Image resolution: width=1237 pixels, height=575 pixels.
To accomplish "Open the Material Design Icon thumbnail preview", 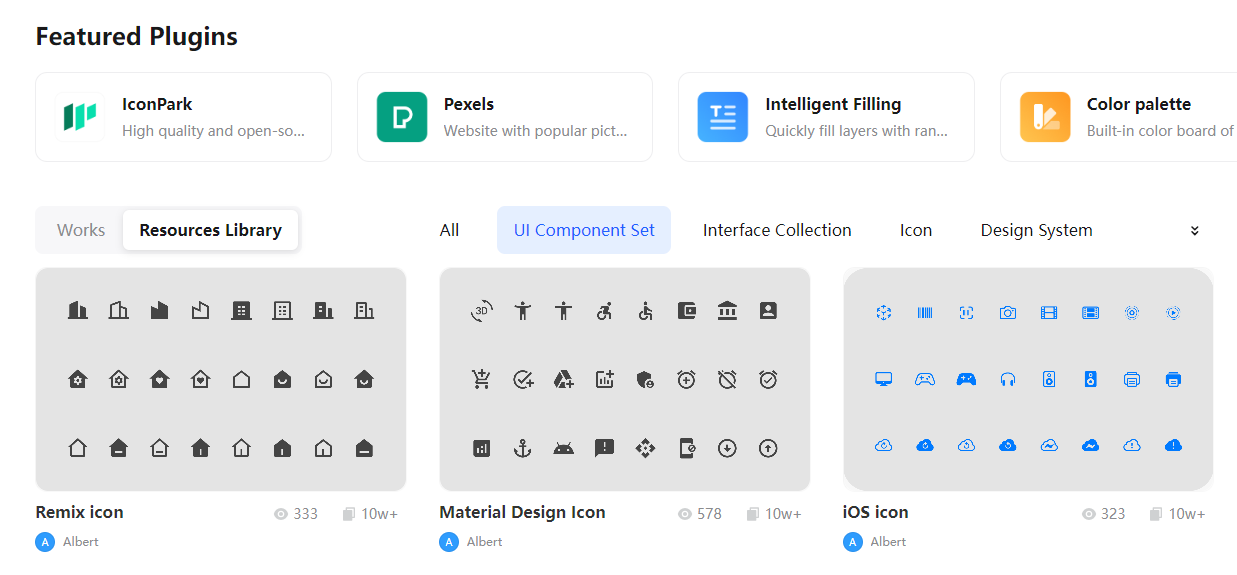I will click(625, 379).
